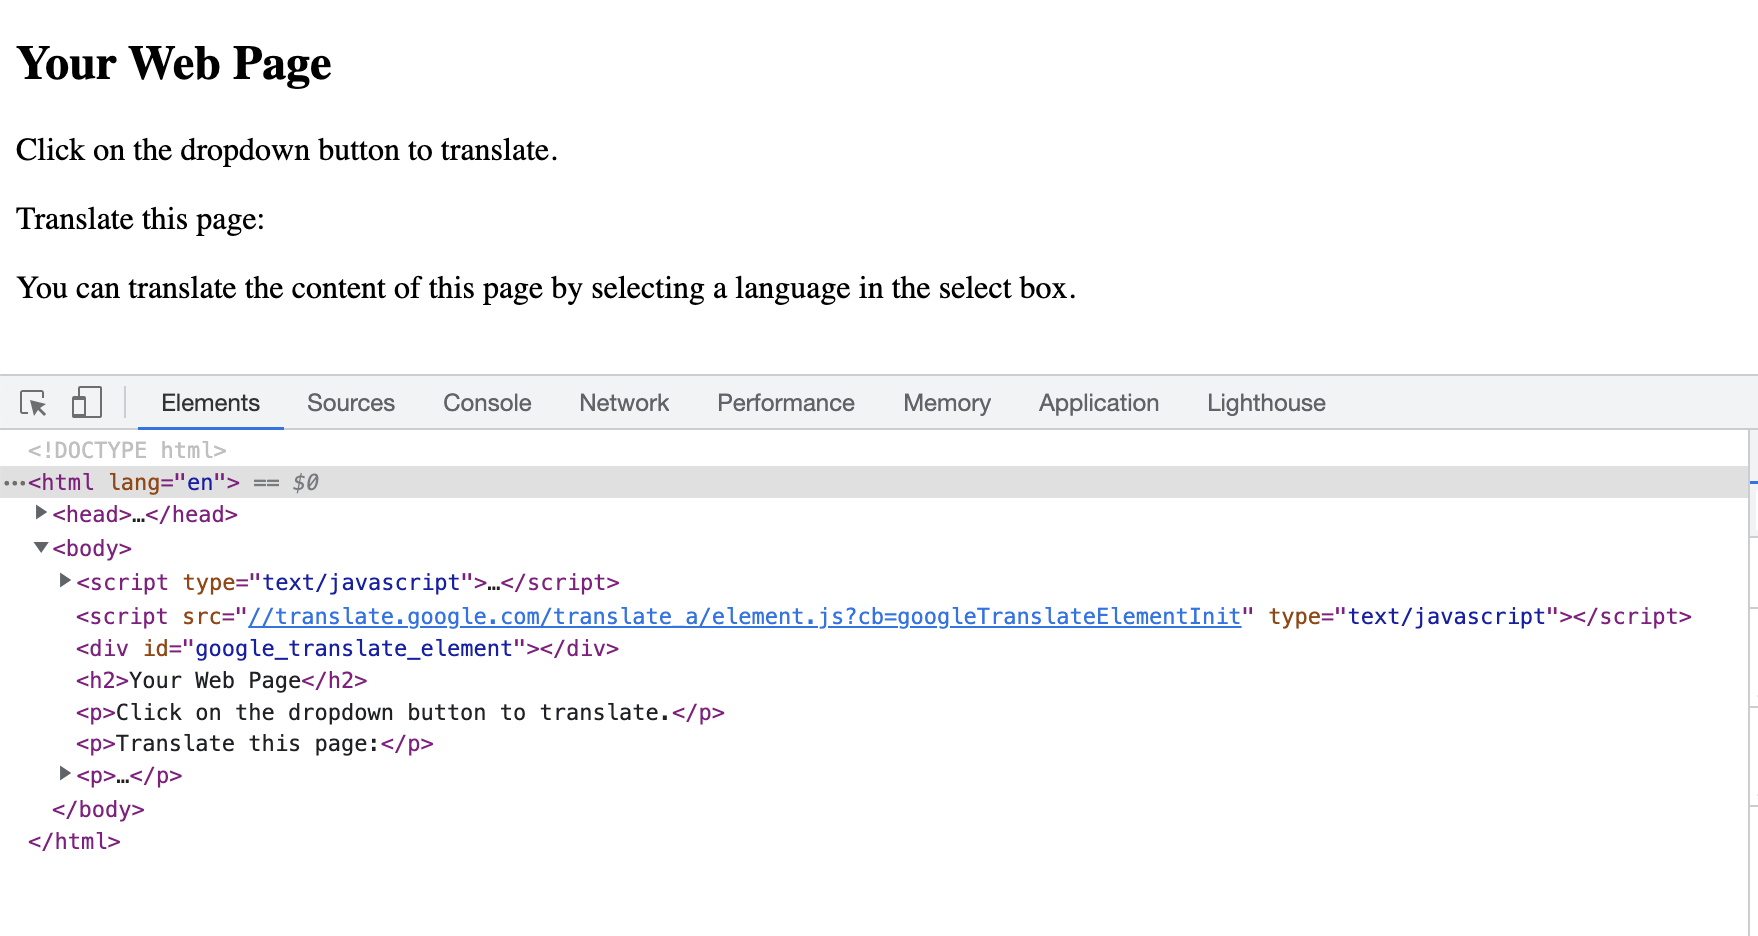Image resolution: width=1758 pixels, height=936 pixels.
Task: Open the Network tab
Action: pyautogui.click(x=624, y=403)
